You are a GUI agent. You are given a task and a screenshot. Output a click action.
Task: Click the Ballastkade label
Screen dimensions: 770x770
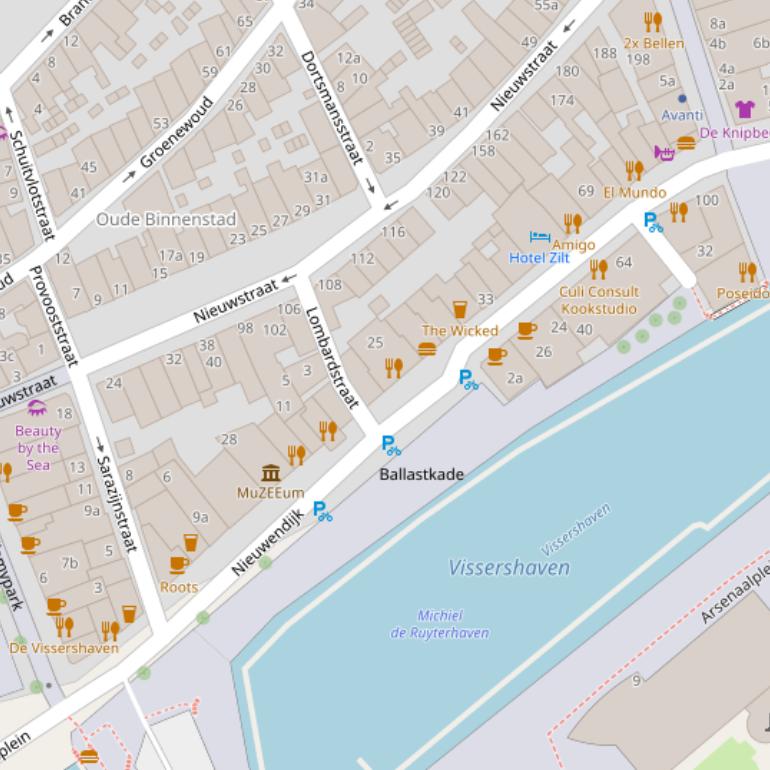click(x=421, y=474)
